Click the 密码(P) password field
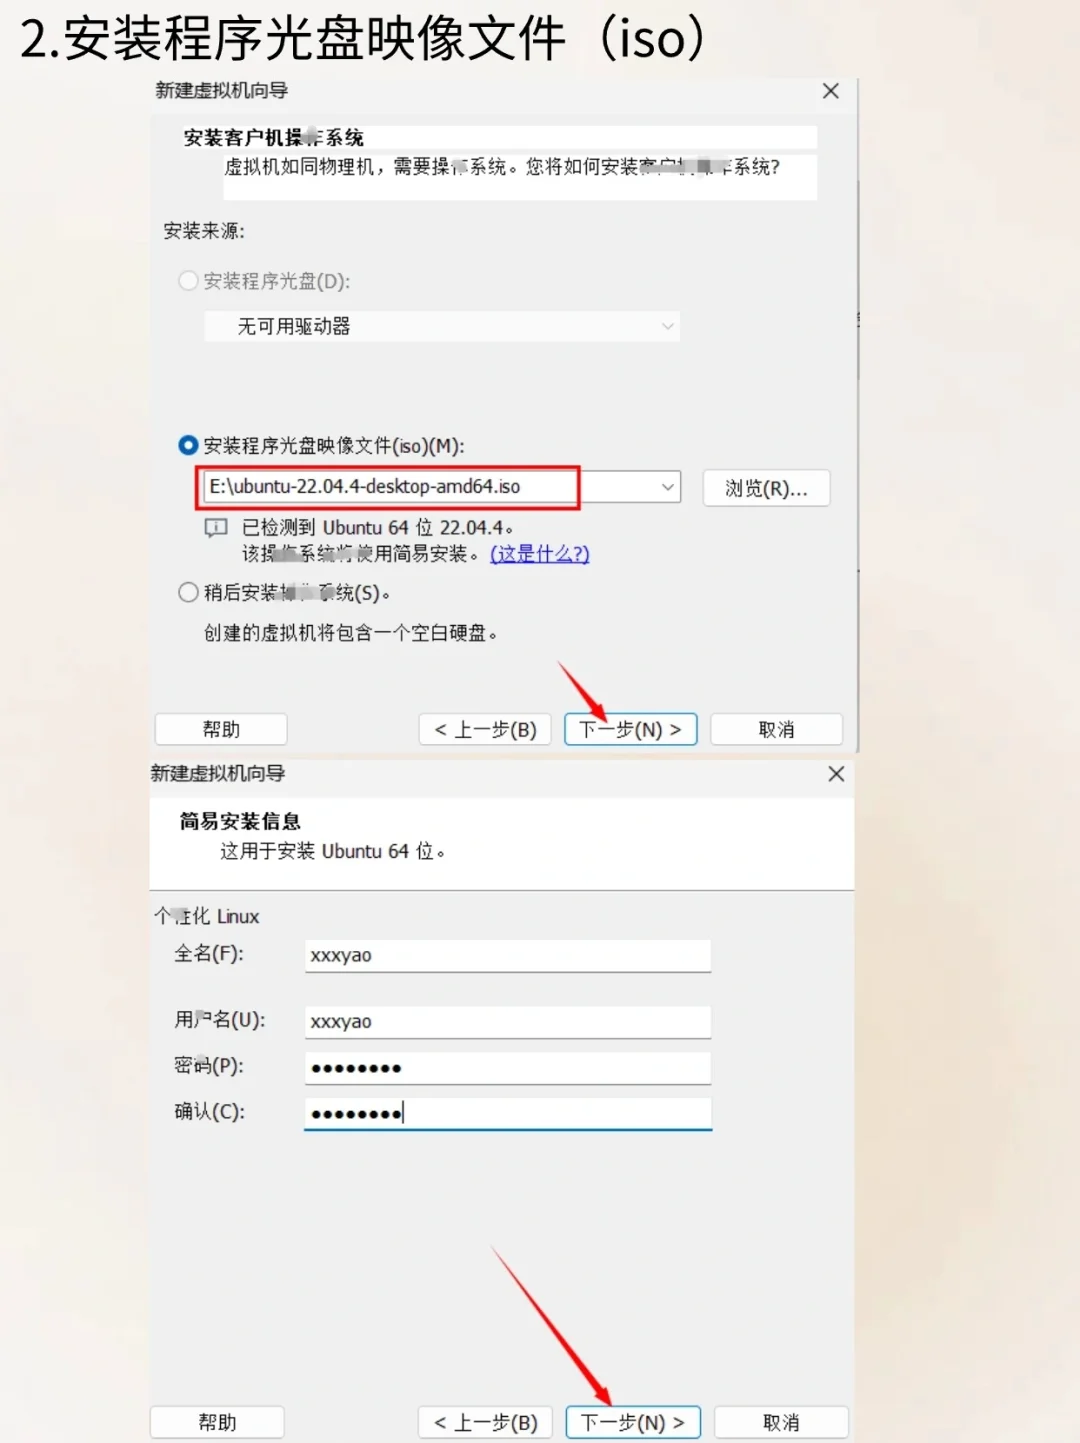This screenshot has width=1080, height=1443. pos(507,1067)
